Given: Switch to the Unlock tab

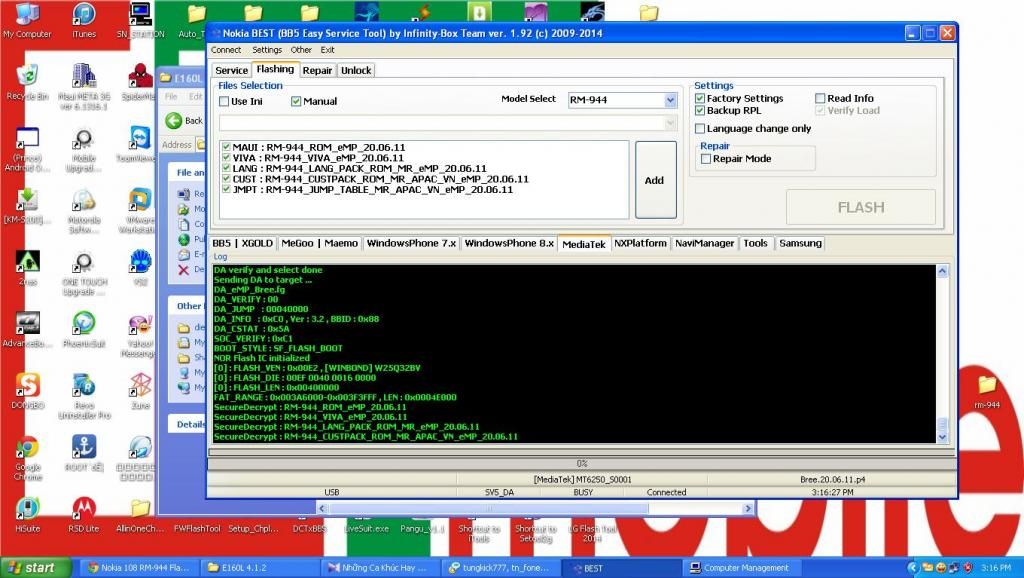Looking at the screenshot, I should pos(356,71).
